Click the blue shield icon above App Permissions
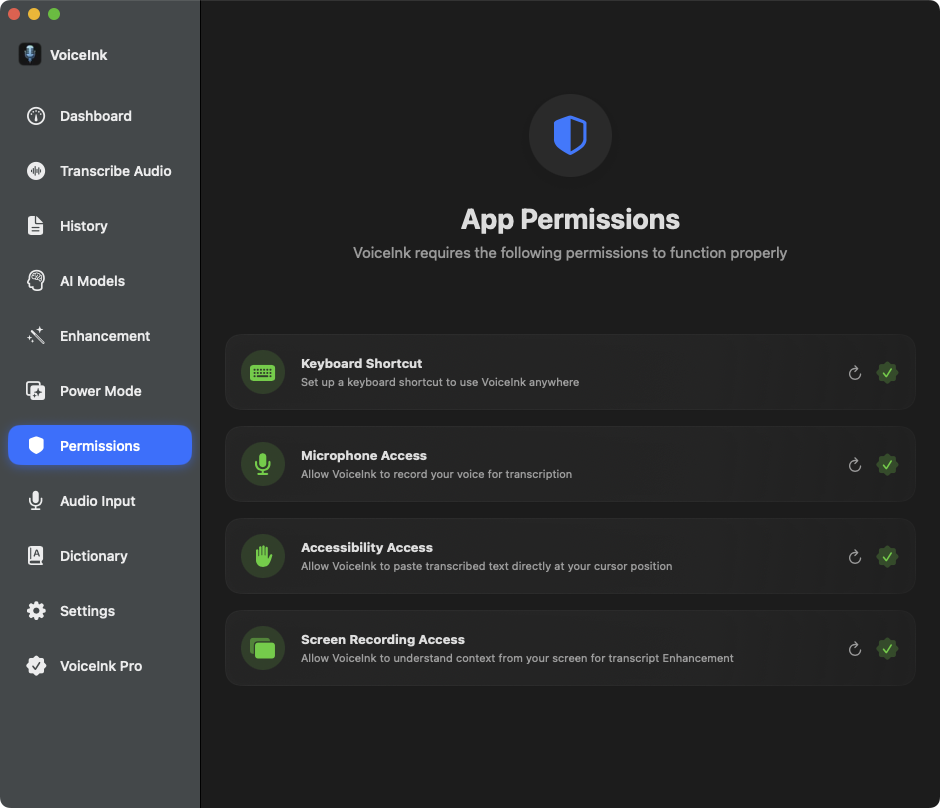 570,135
